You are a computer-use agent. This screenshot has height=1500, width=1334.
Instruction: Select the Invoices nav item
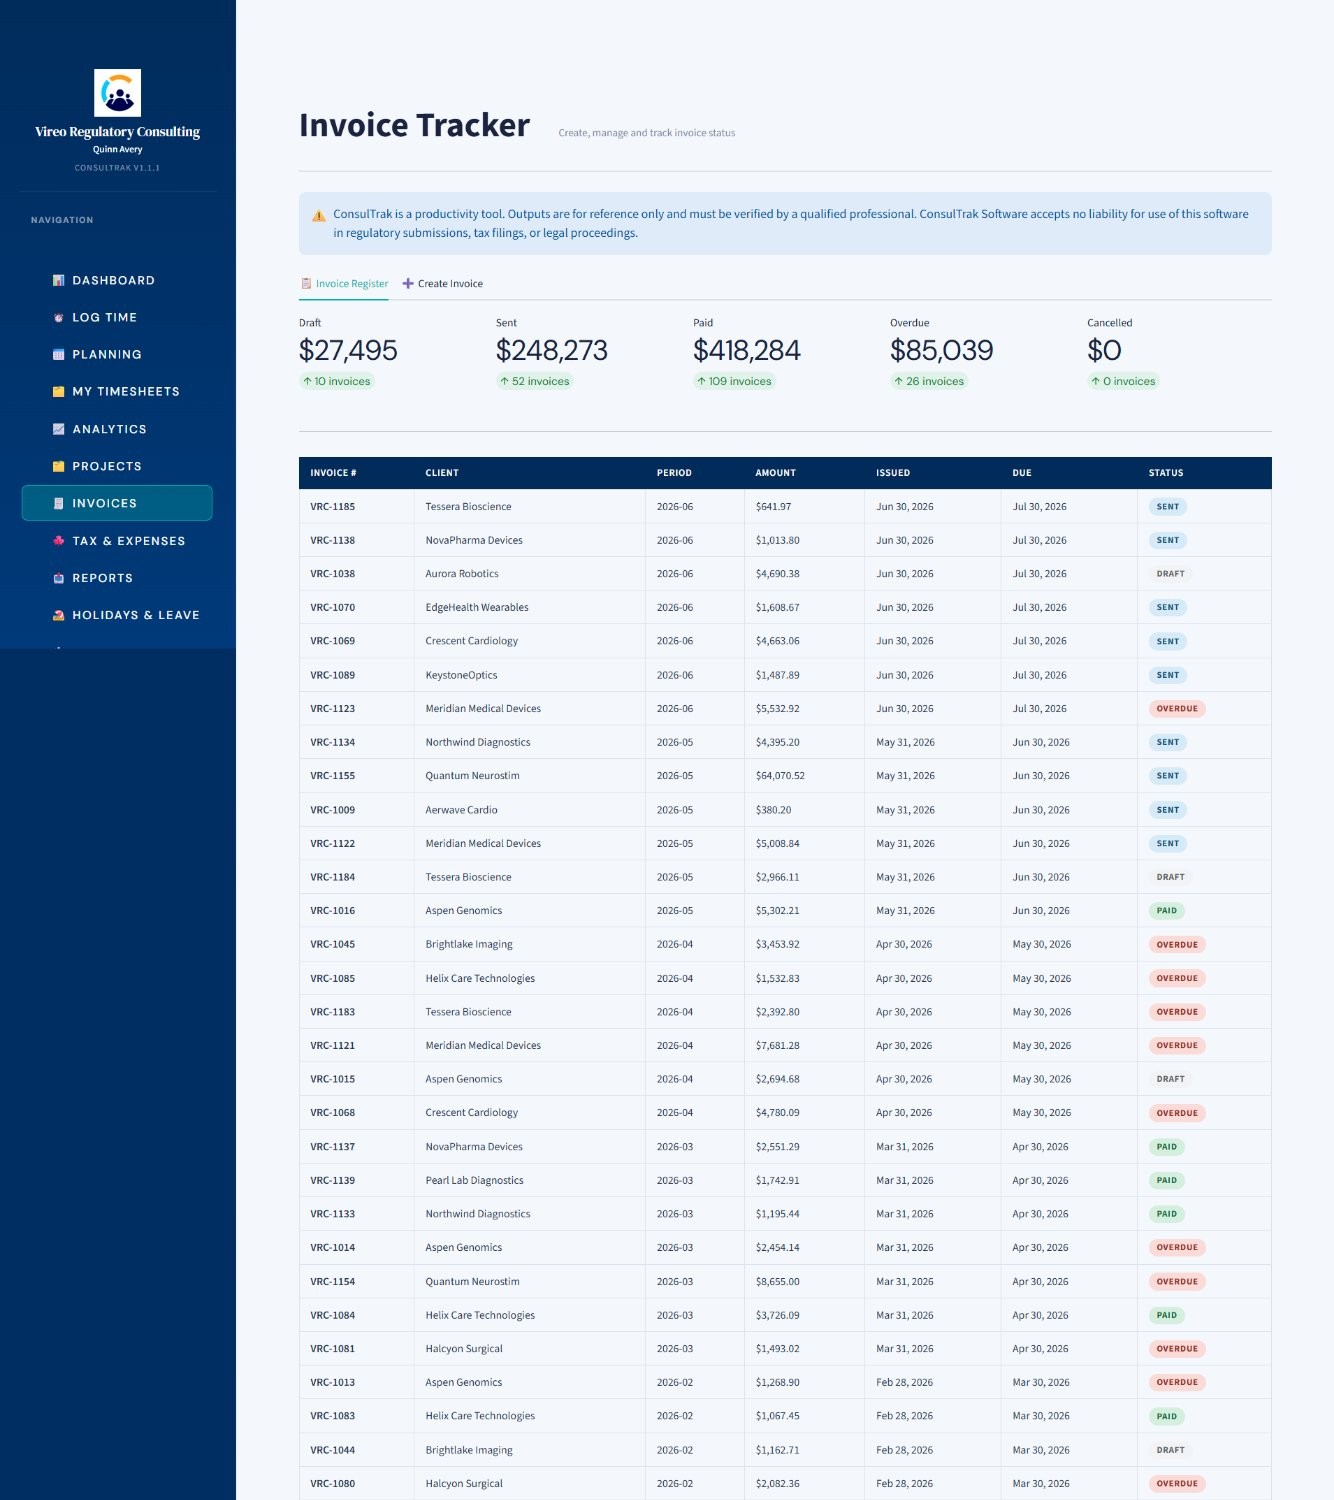click(x=117, y=503)
